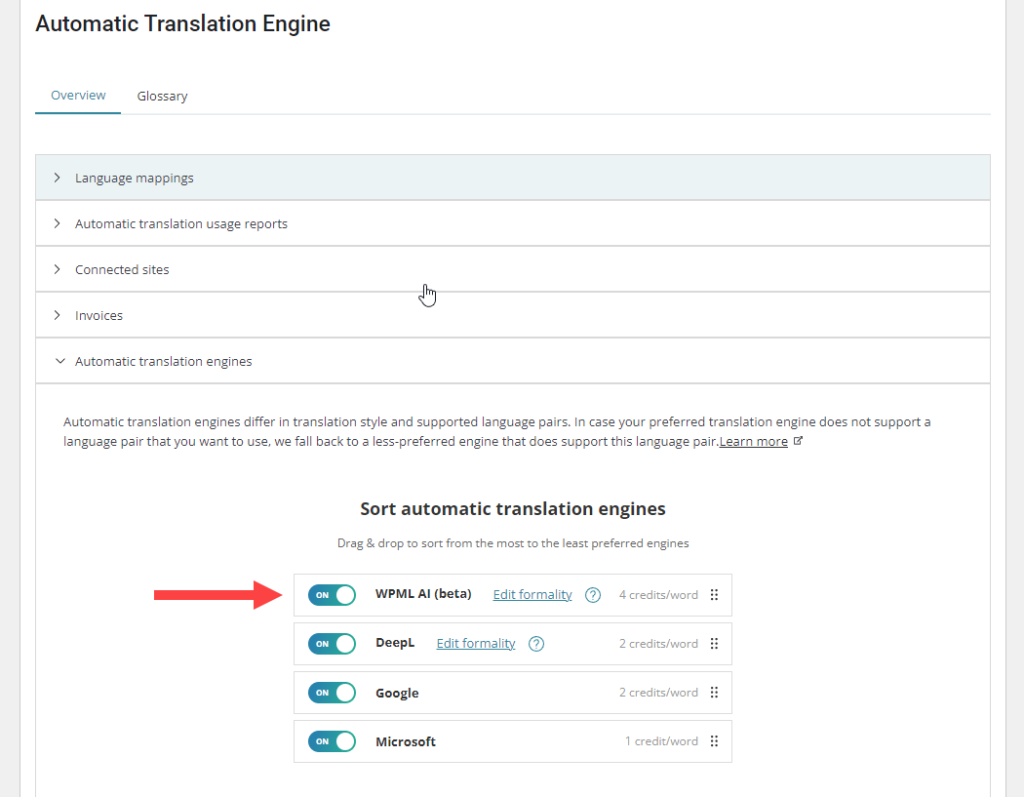
Task: Click the question mark icon next to DeepL formality
Action: pyautogui.click(x=536, y=643)
